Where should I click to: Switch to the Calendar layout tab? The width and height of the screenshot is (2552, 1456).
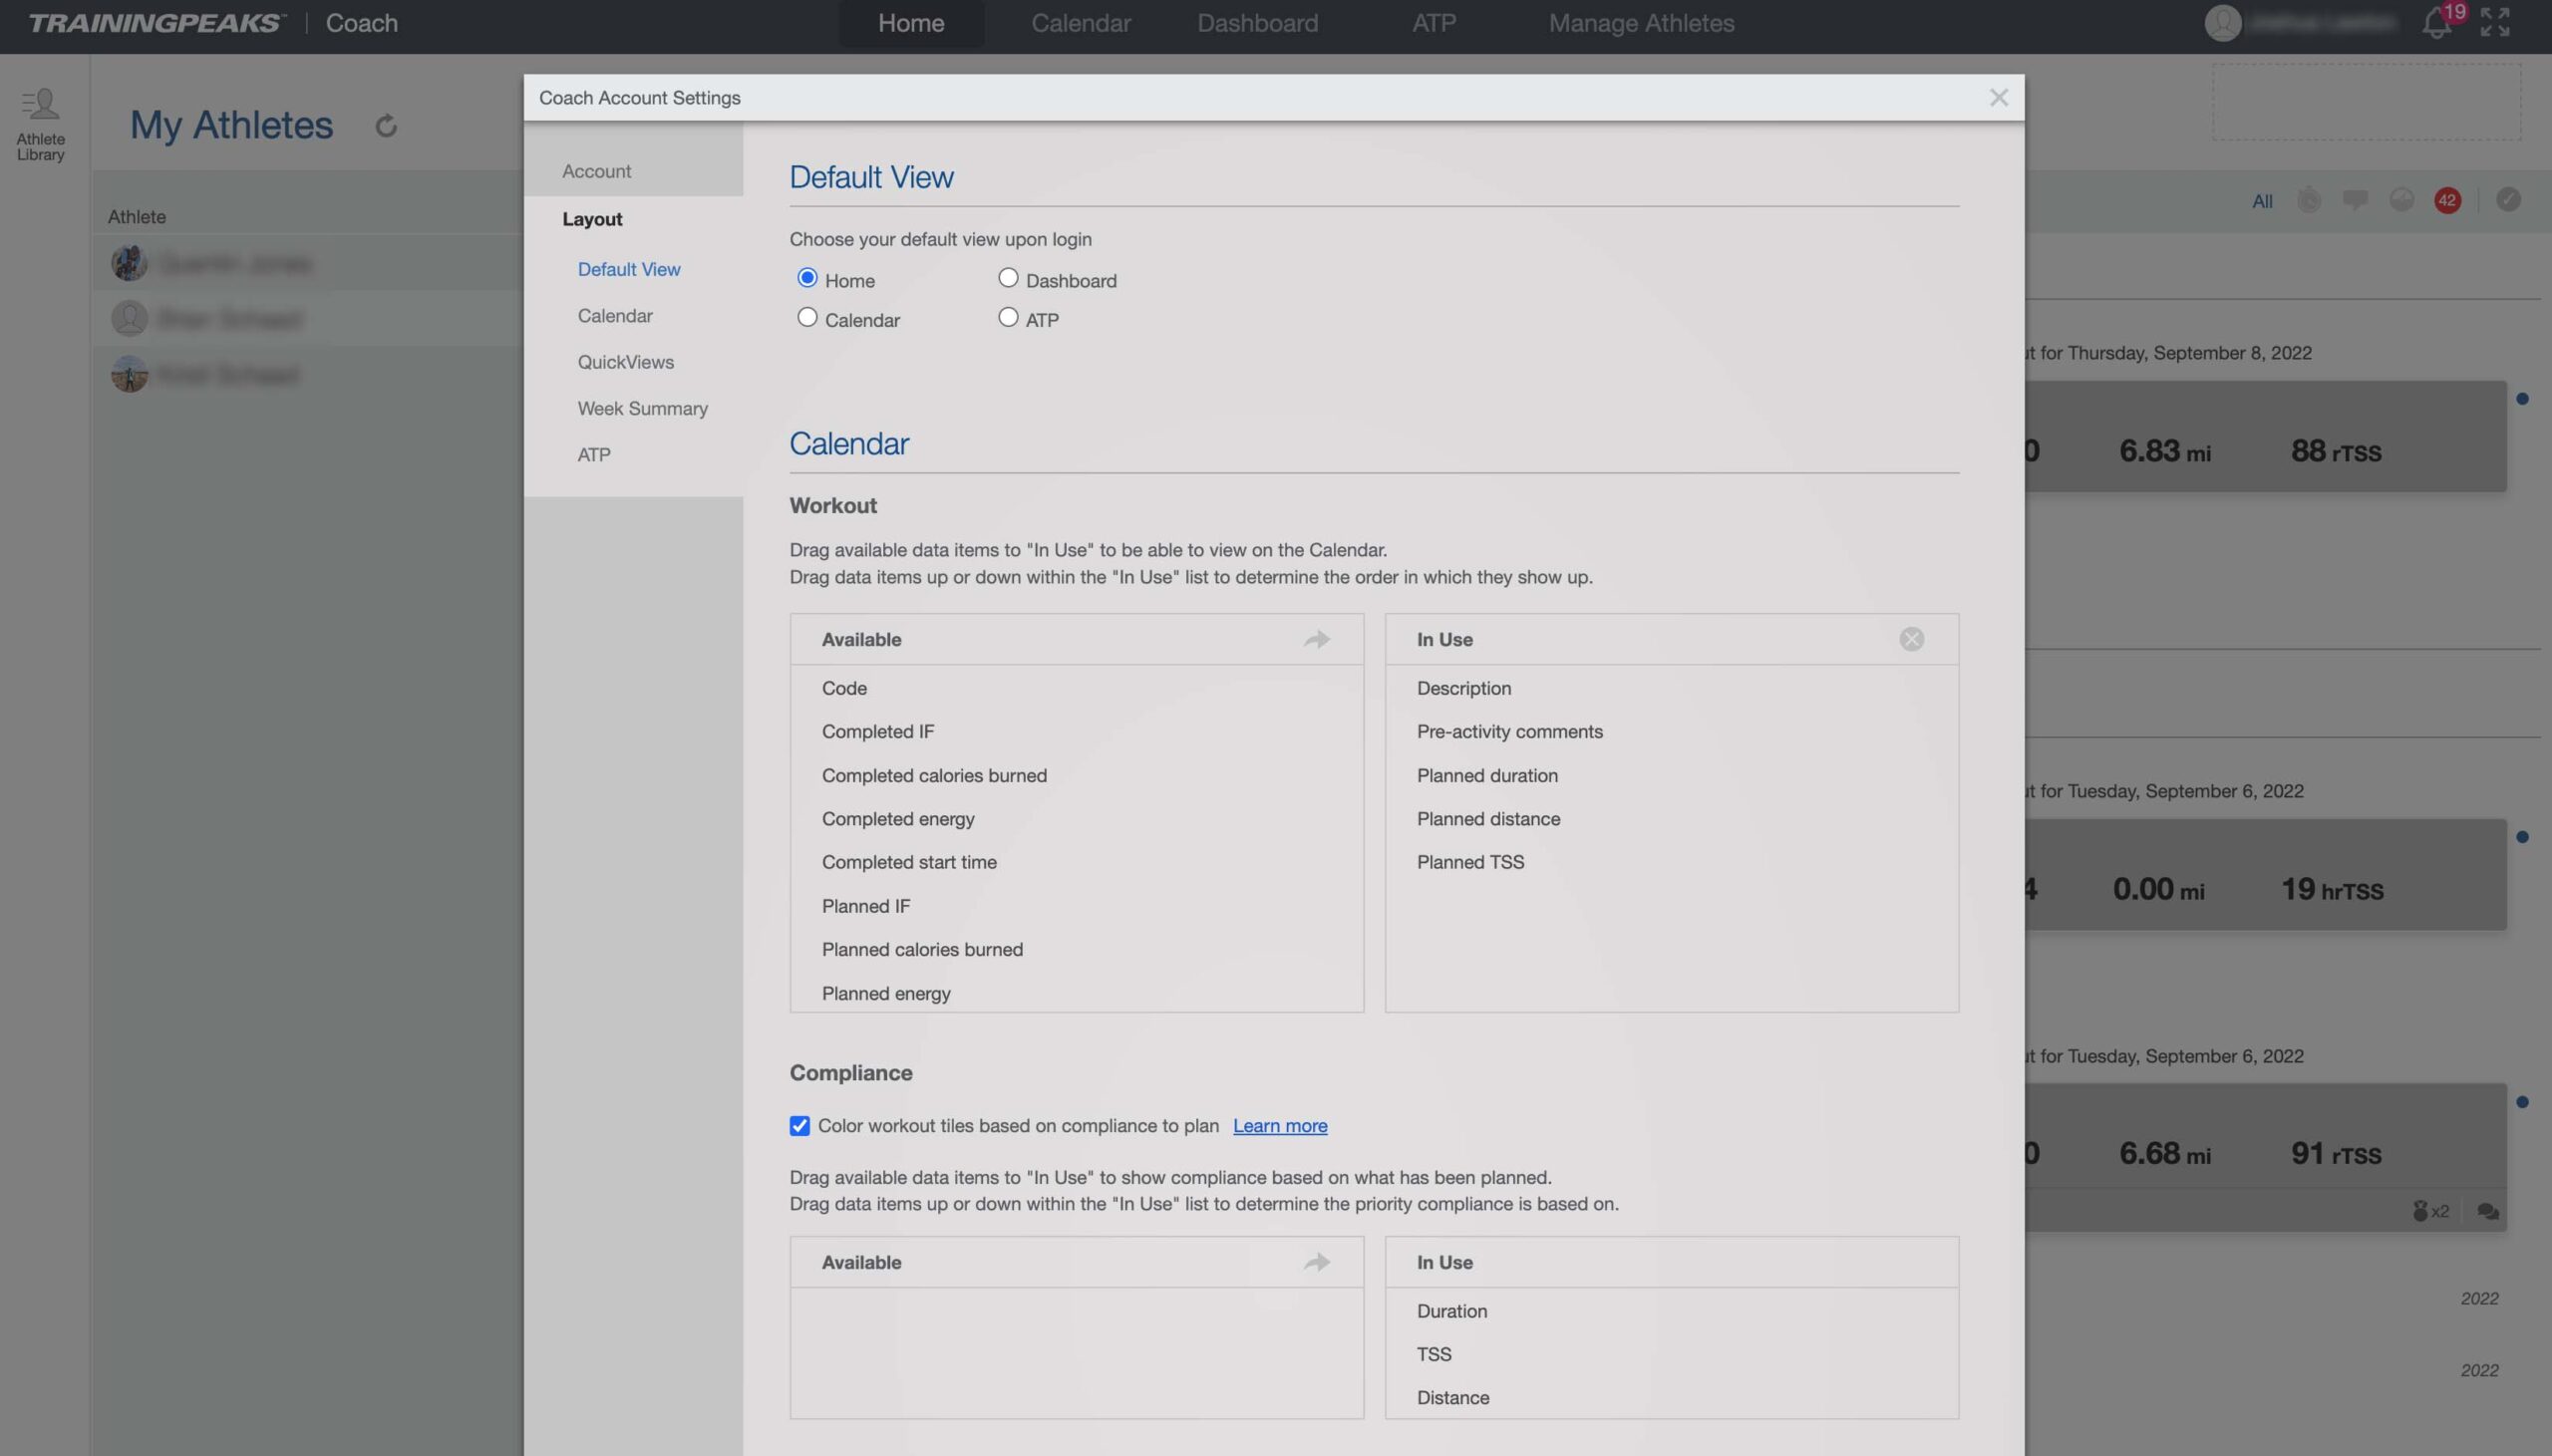[x=613, y=315]
